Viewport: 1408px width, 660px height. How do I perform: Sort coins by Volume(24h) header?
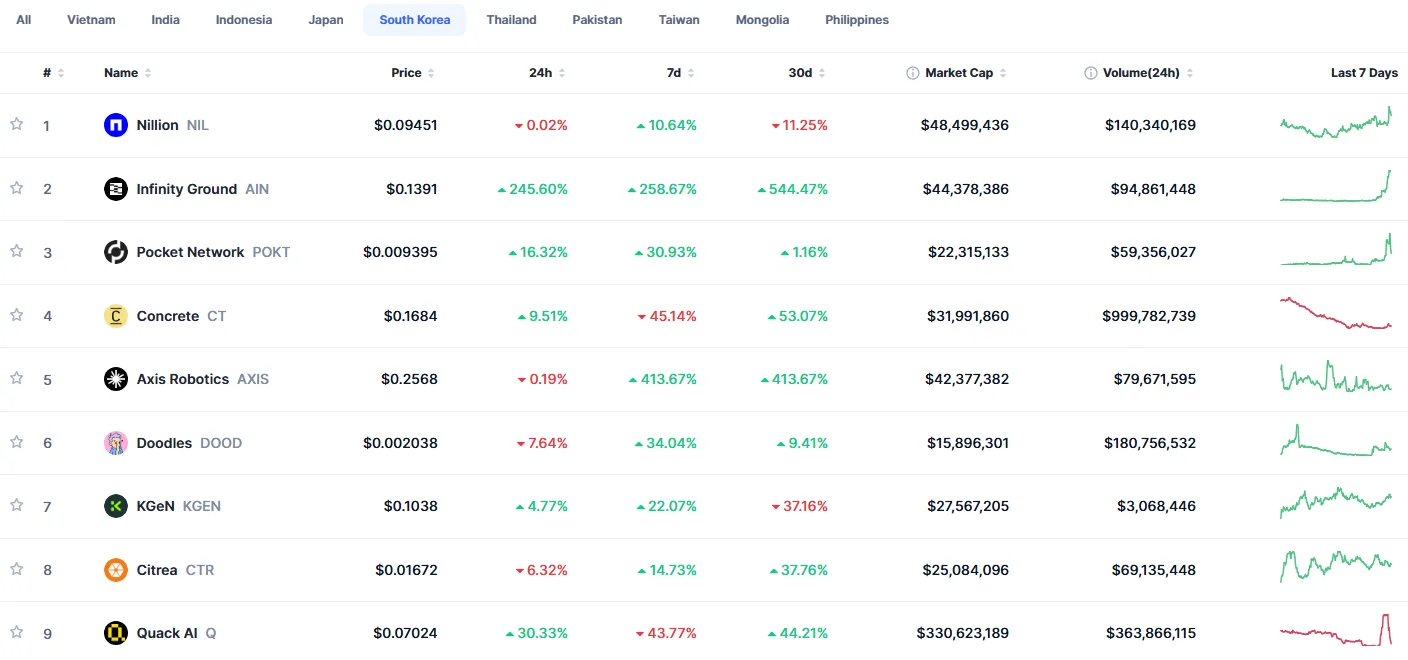tap(1148, 73)
